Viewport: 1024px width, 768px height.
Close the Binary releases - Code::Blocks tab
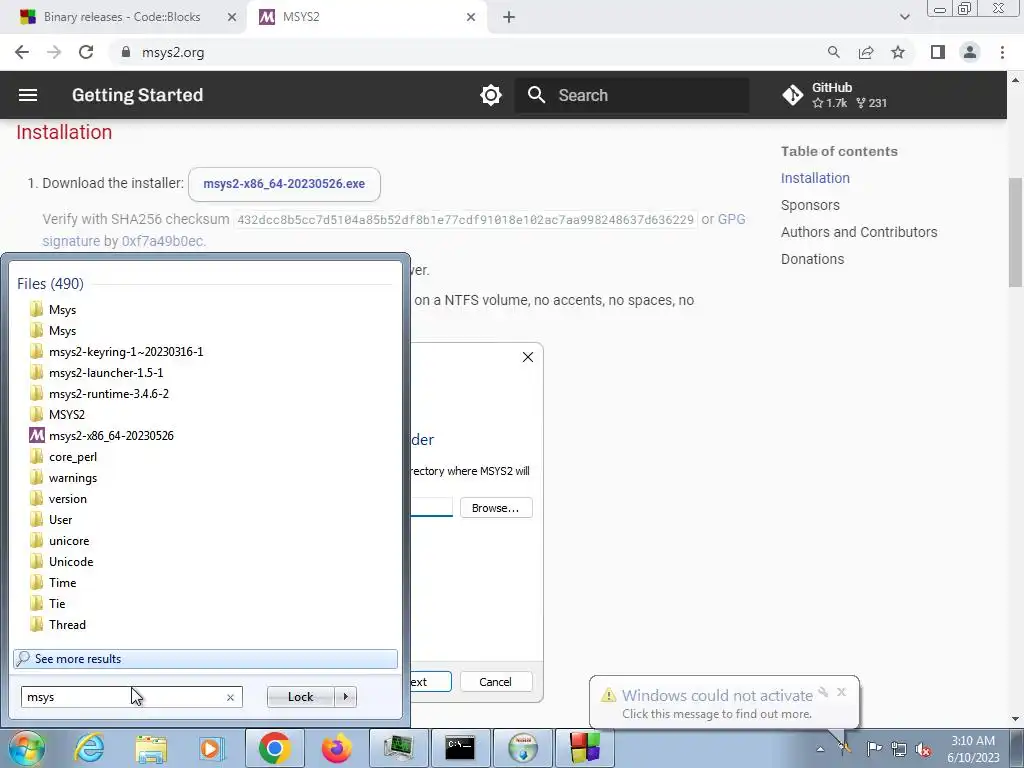click(x=232, y=17)
